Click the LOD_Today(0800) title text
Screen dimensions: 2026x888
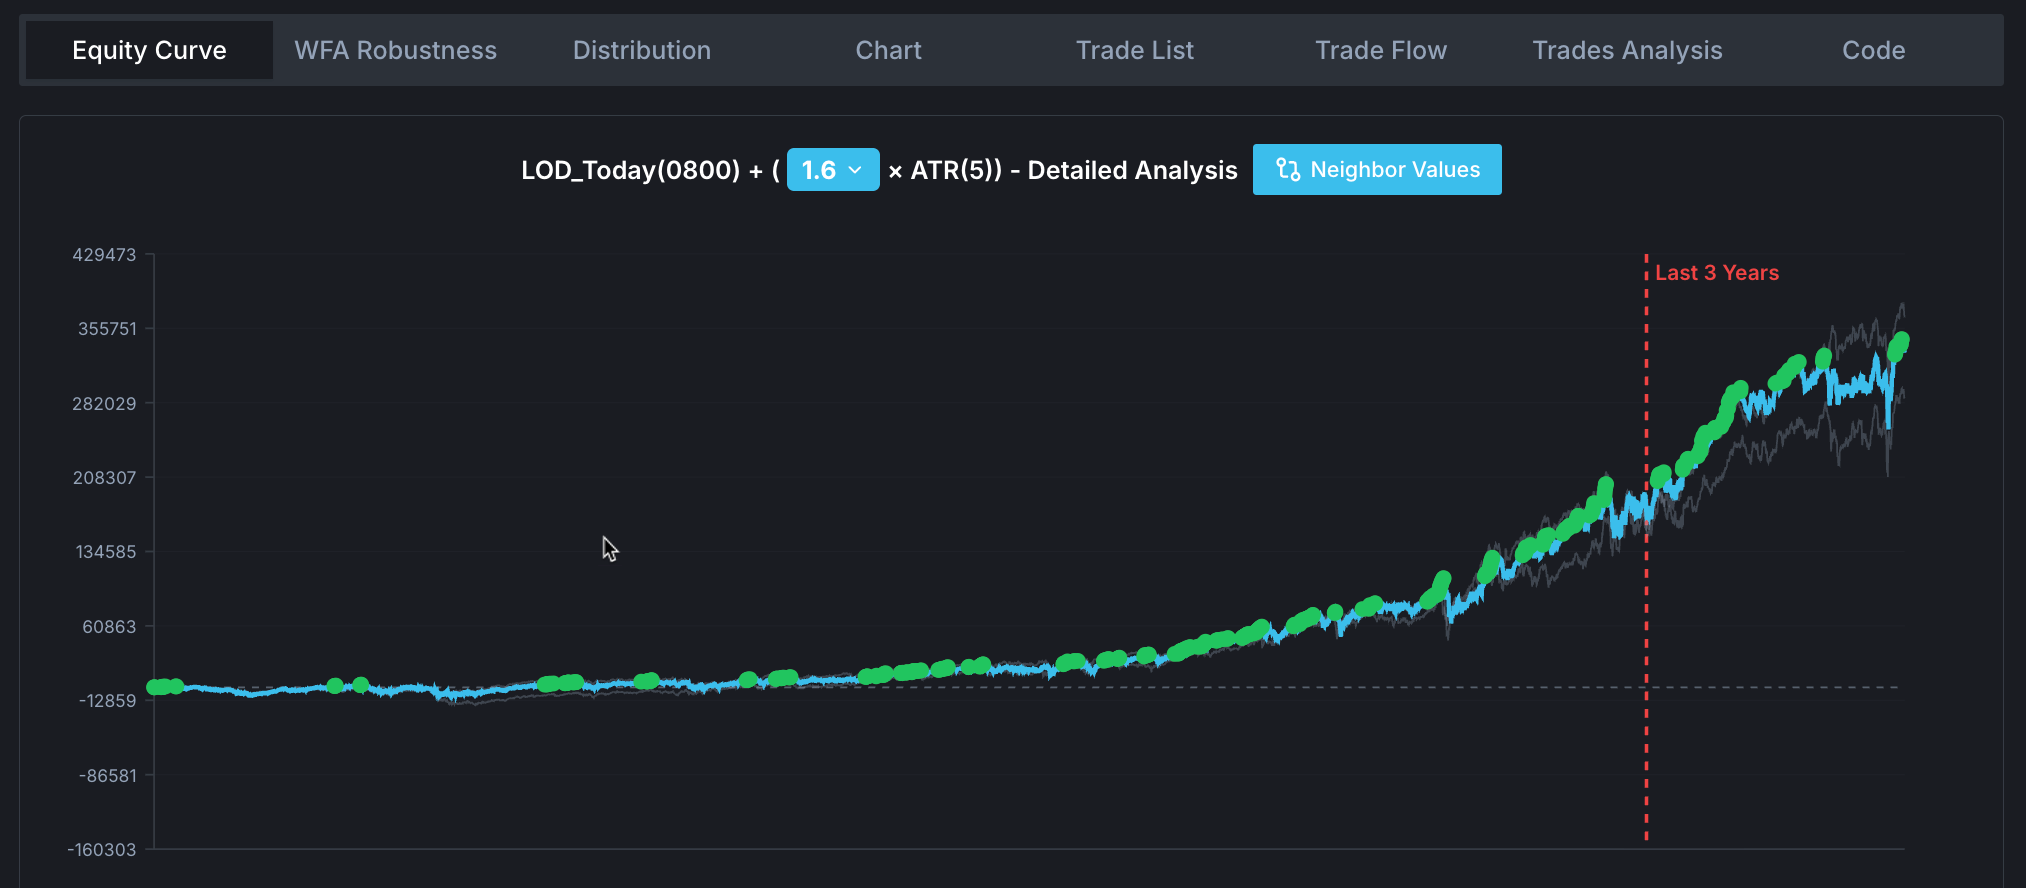pyautogui.click(x=631, y=170)
